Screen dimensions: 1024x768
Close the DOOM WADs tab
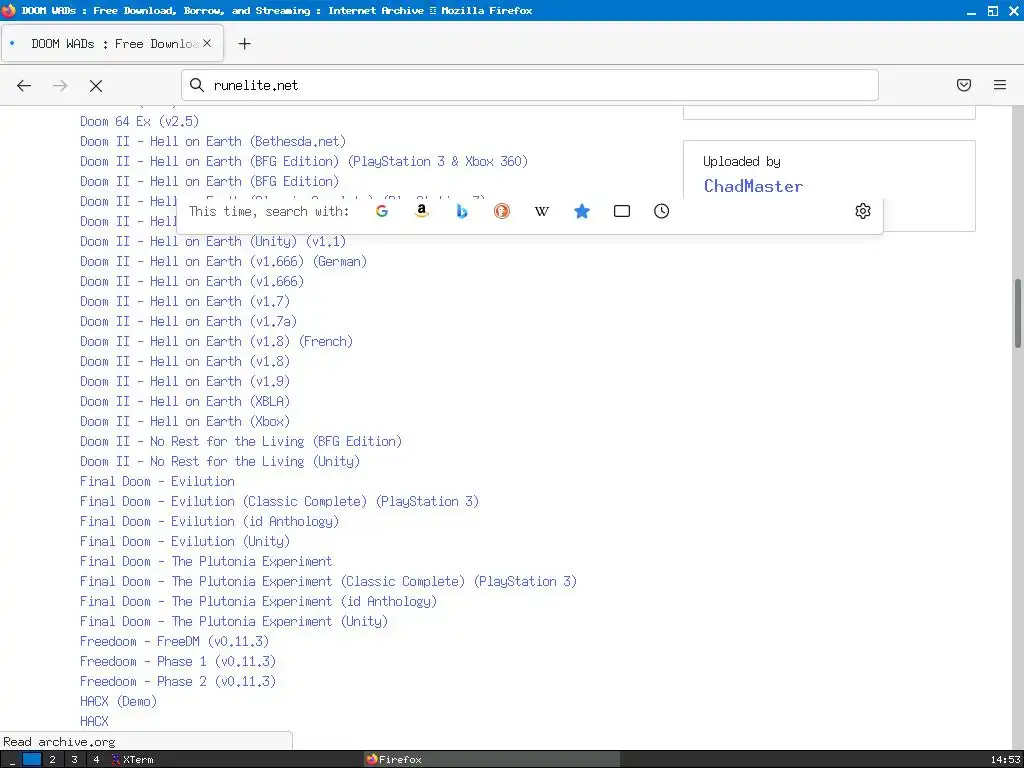[207, 43]
